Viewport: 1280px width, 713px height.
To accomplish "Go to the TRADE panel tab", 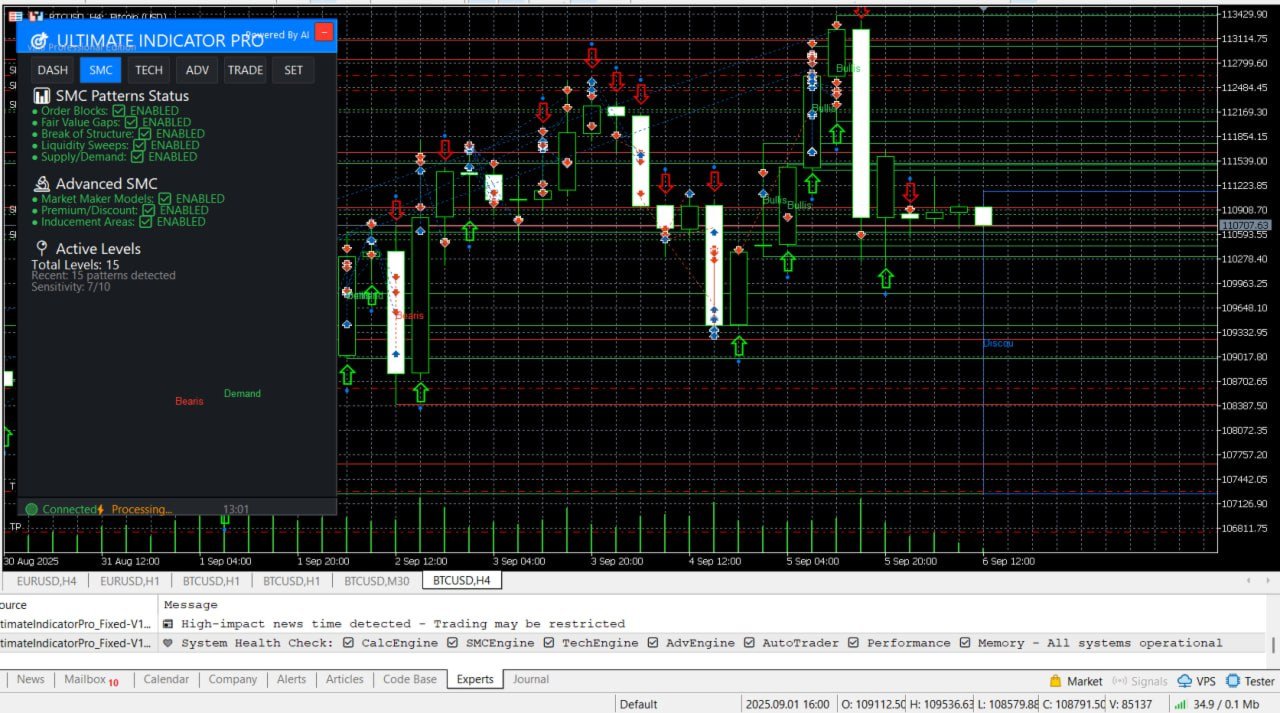I will tap(245, 70).
